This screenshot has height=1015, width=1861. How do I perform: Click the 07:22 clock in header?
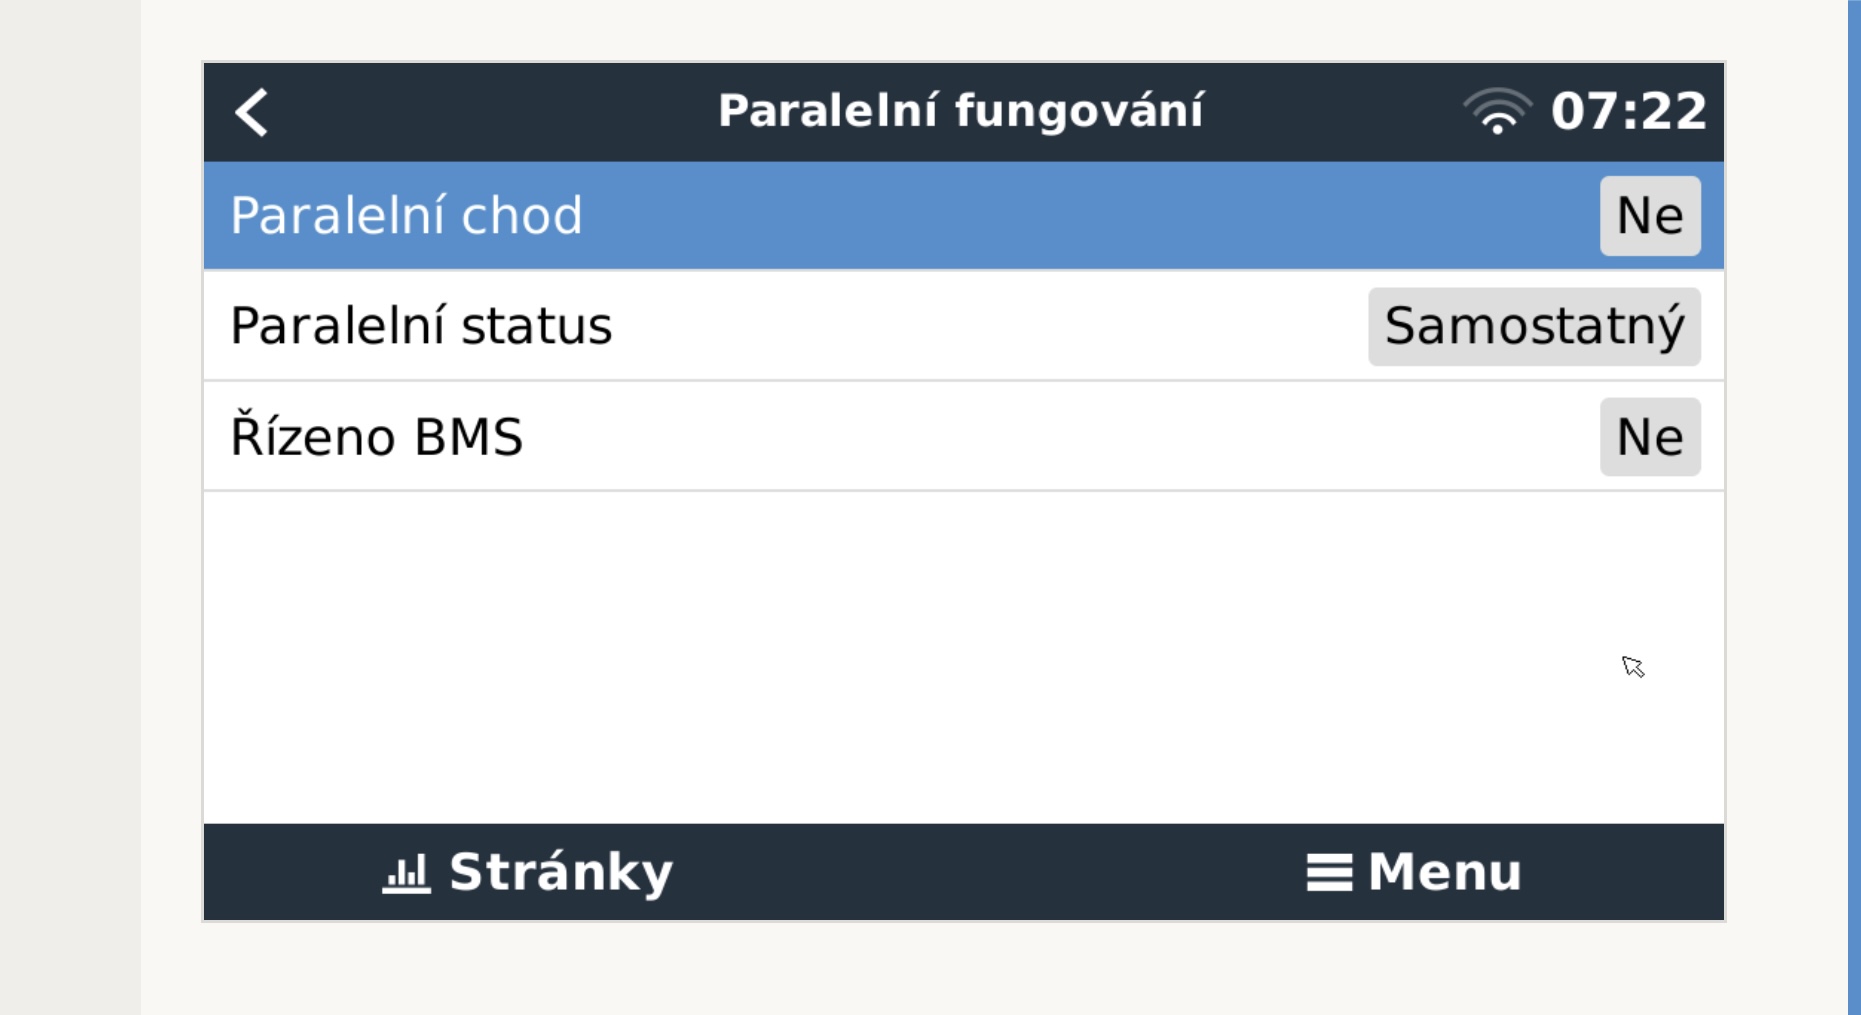click(x=1628, y=112)
